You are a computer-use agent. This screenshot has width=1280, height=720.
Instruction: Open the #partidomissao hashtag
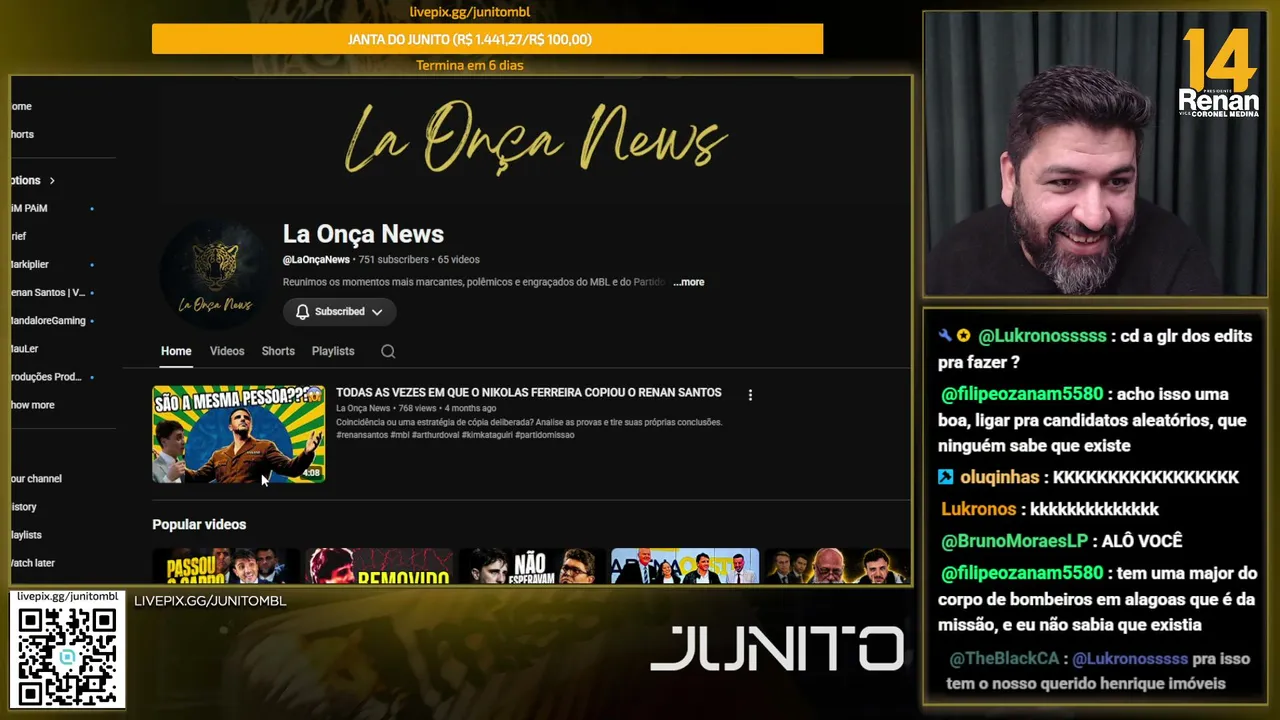[545, 435]
